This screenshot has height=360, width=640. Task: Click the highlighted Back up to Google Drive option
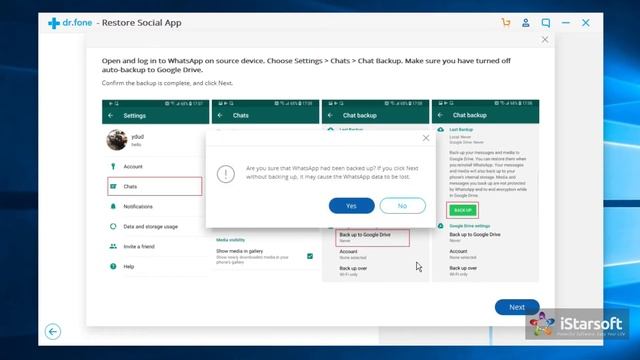372,238
